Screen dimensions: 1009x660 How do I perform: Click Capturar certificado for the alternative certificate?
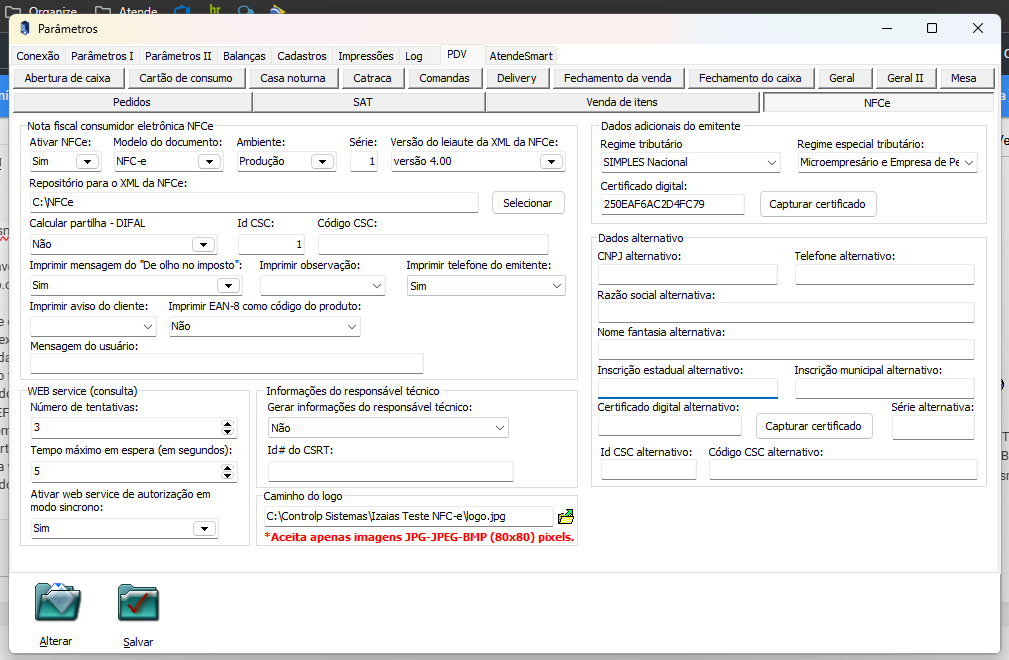point(813,426)
